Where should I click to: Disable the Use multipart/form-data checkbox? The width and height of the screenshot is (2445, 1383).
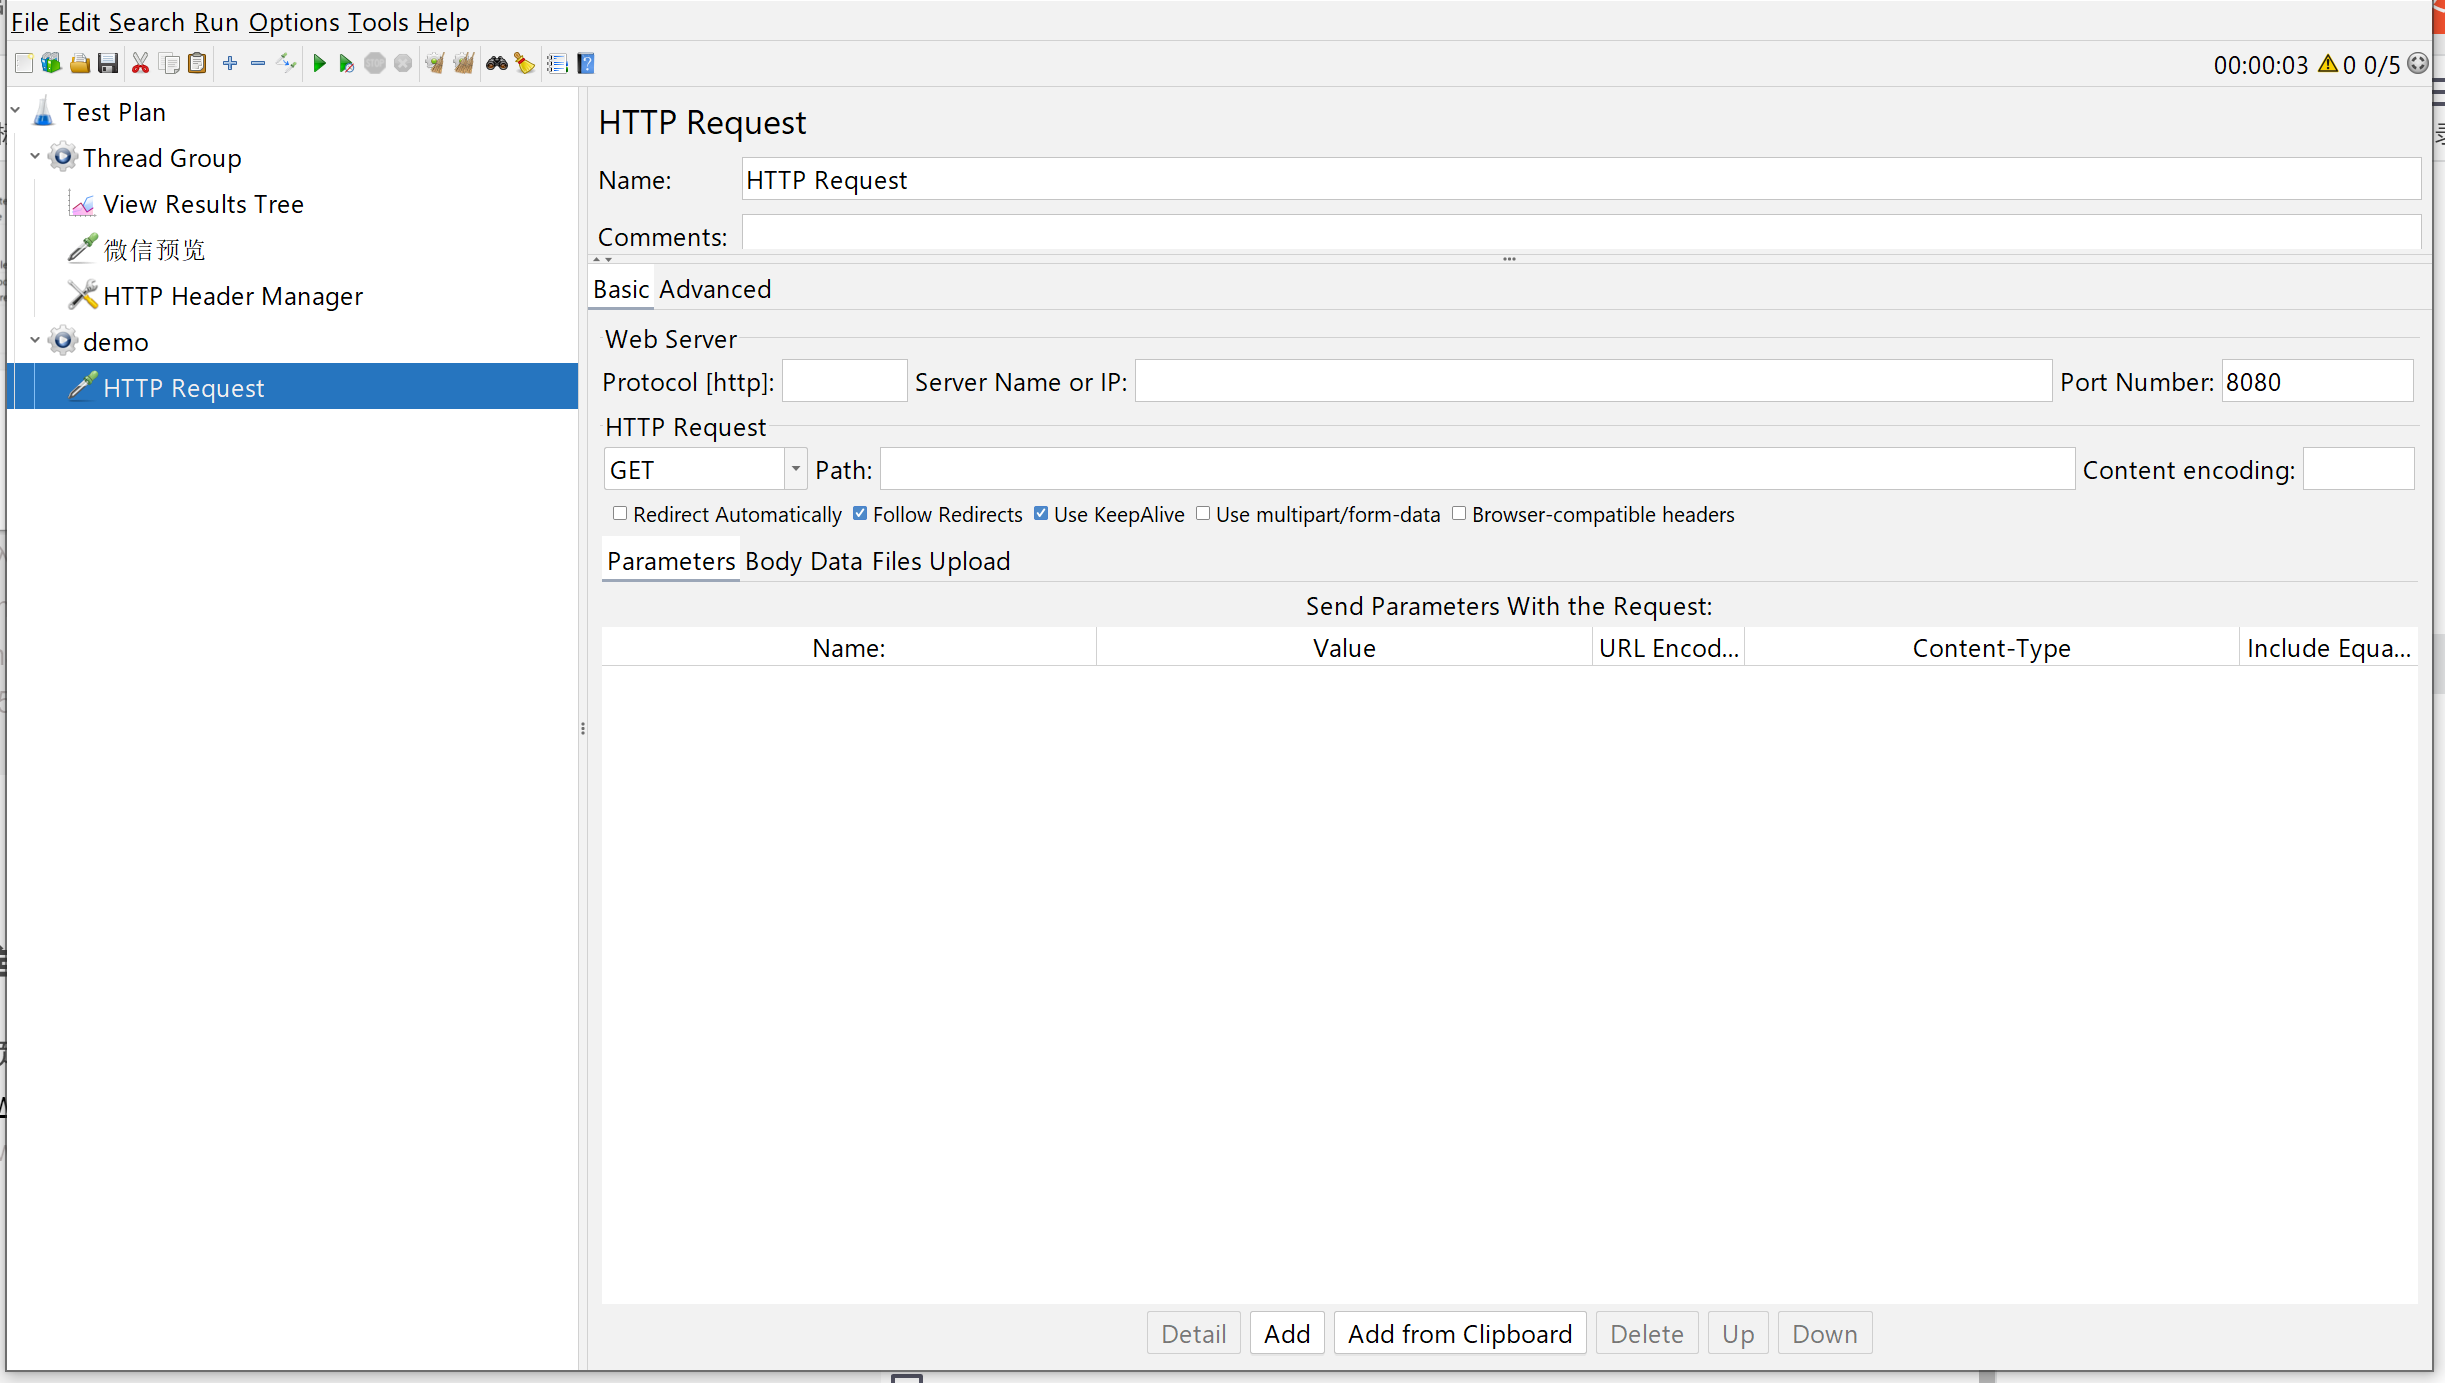point(1202,514)
